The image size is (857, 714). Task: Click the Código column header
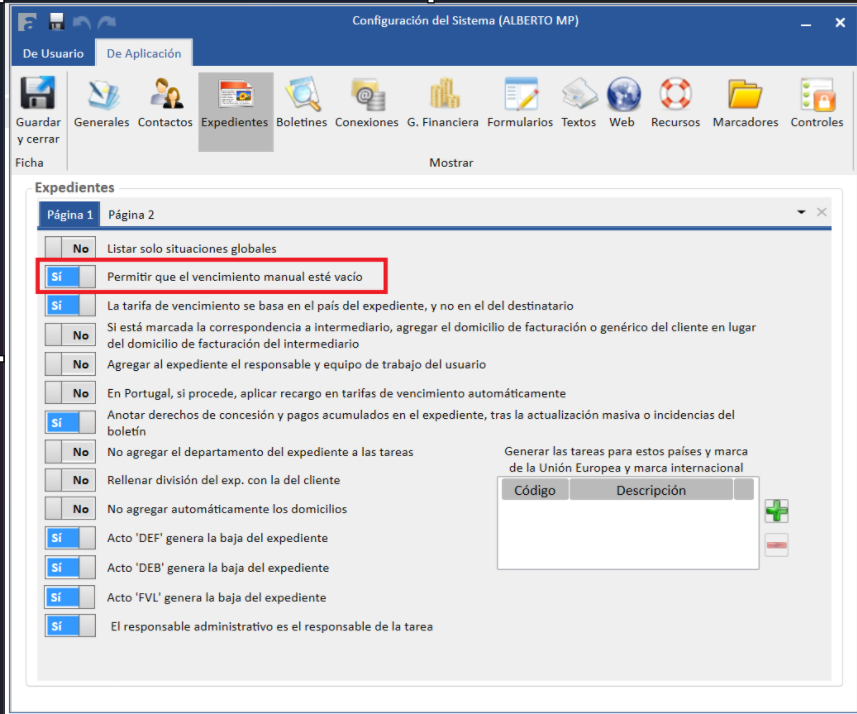point(533,490)
